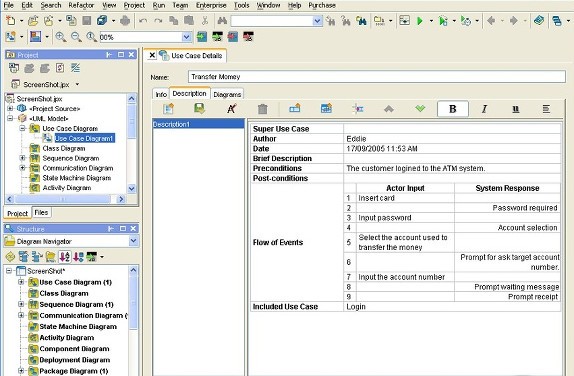Expand the Project Source tree node

click(10, 108)
